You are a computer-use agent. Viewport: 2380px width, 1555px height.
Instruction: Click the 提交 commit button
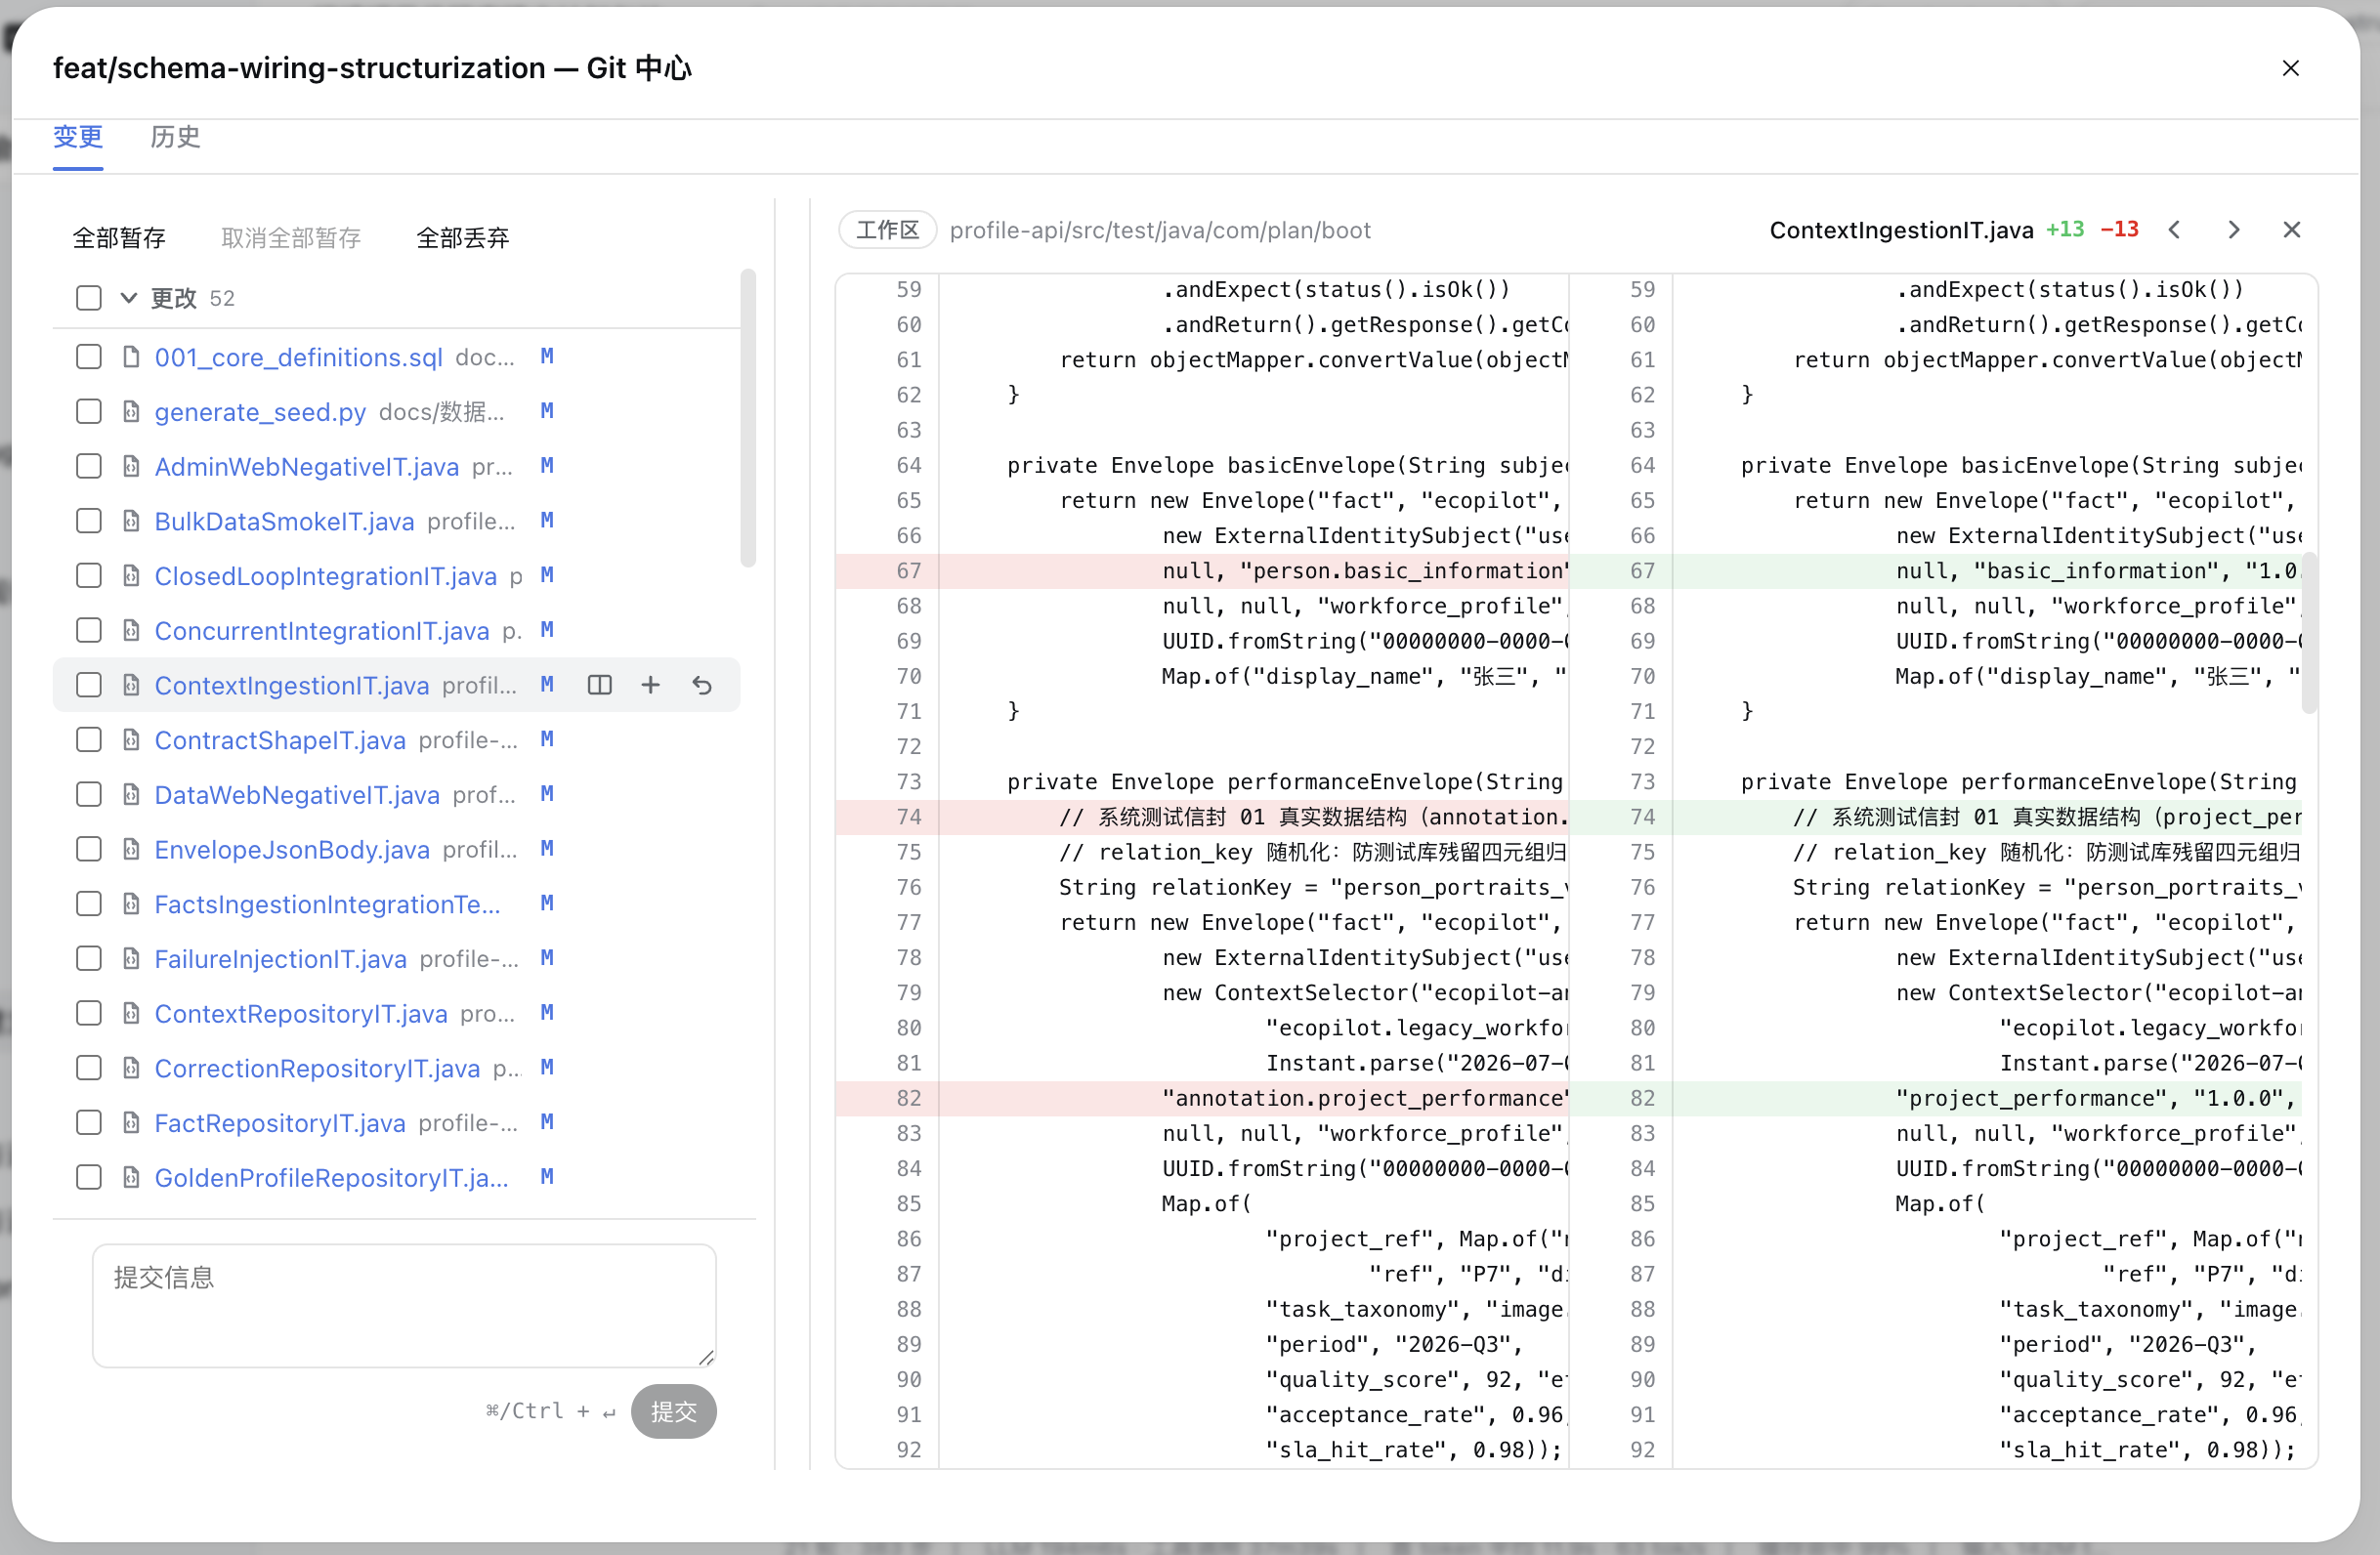[673, 1411]
